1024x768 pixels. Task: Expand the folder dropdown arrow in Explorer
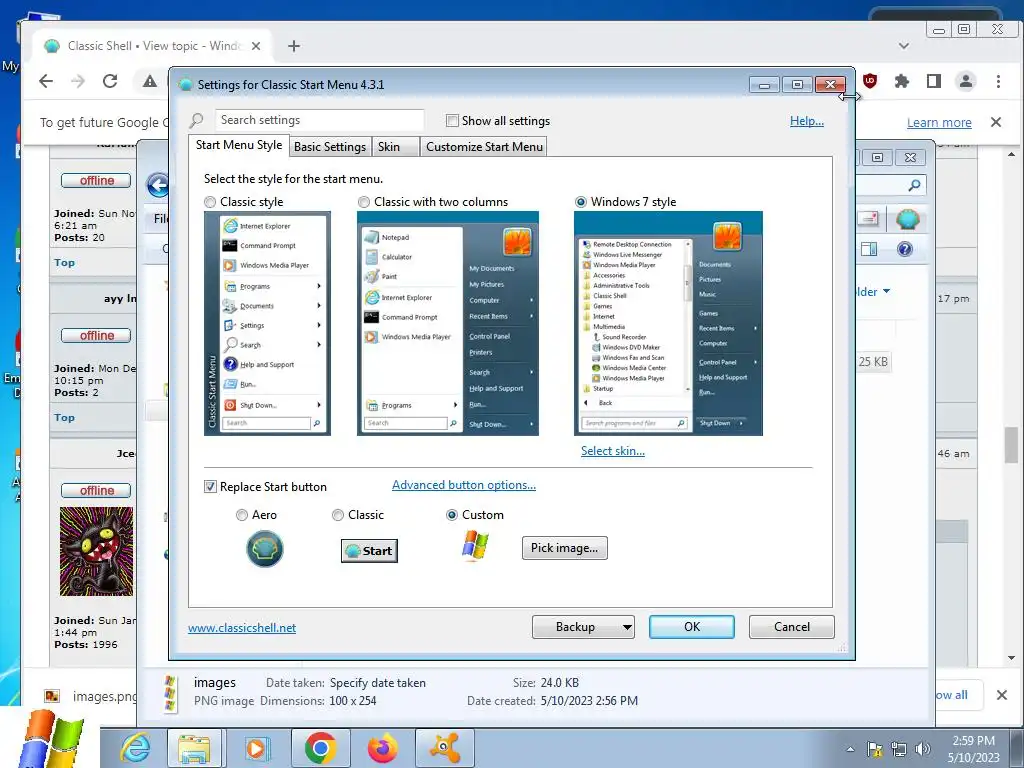[886, 291]
